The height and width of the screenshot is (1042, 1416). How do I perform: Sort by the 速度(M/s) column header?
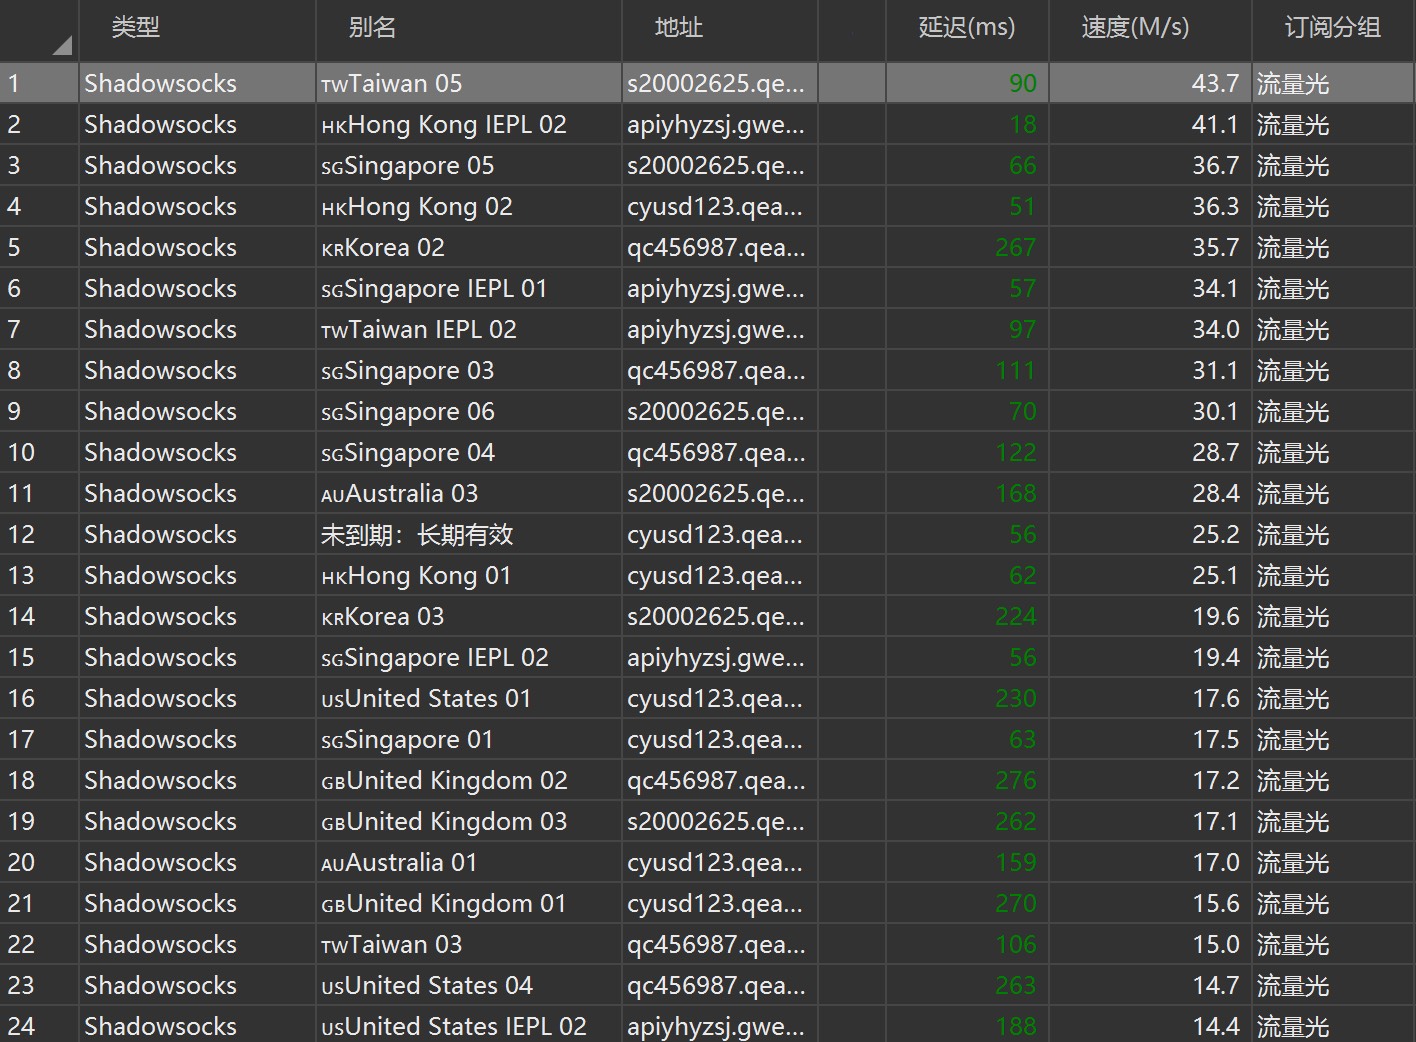(x=1135, y=28)
